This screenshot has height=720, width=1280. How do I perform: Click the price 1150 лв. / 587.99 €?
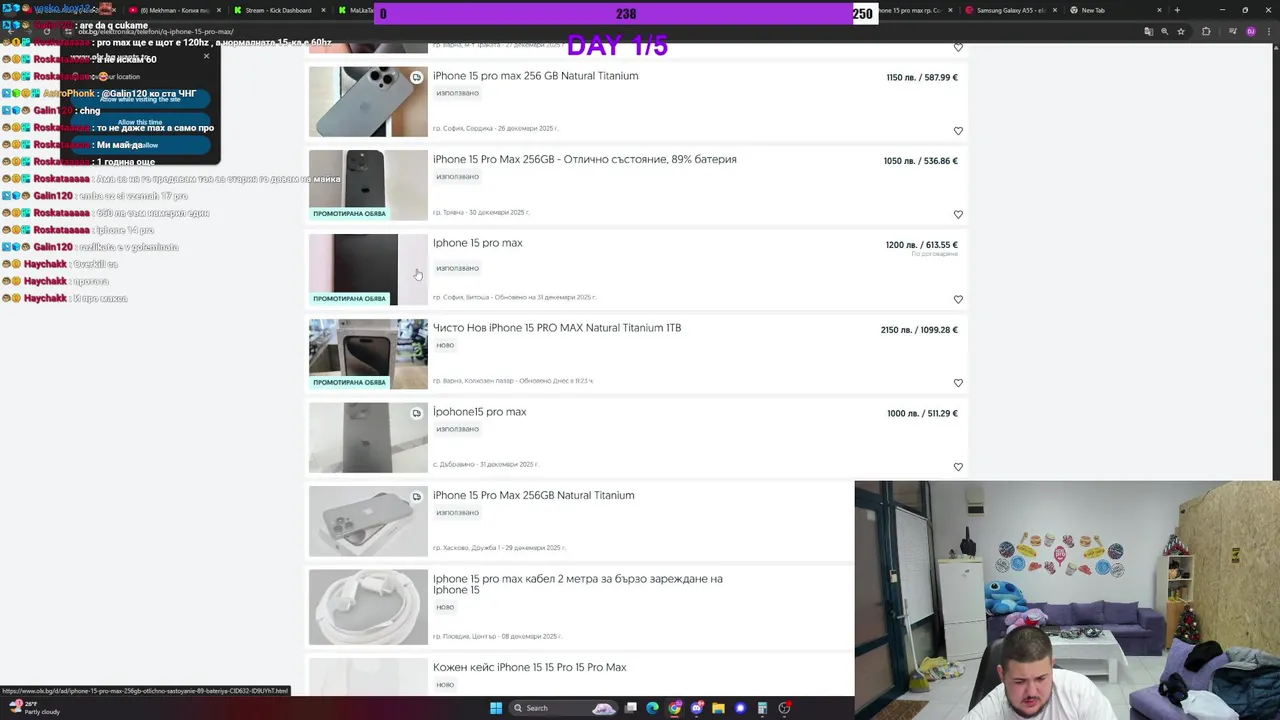pyautogui.click(x=921, y=78)
